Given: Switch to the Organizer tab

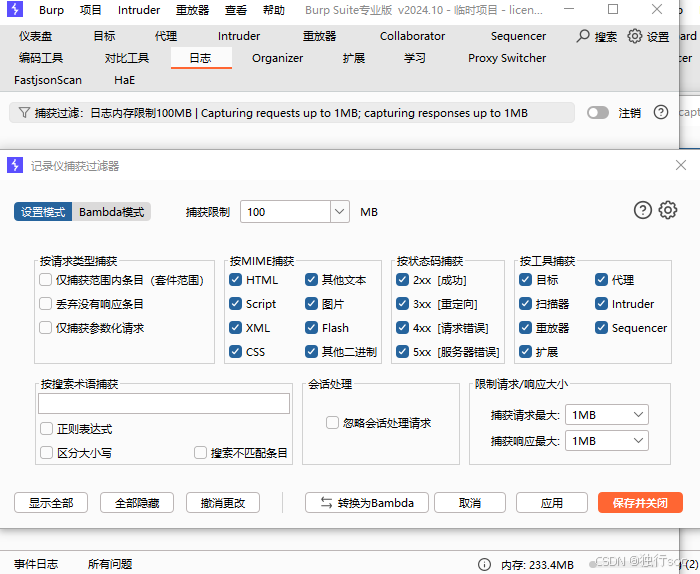Looking at the screenshot, I should tap(277, 58).
